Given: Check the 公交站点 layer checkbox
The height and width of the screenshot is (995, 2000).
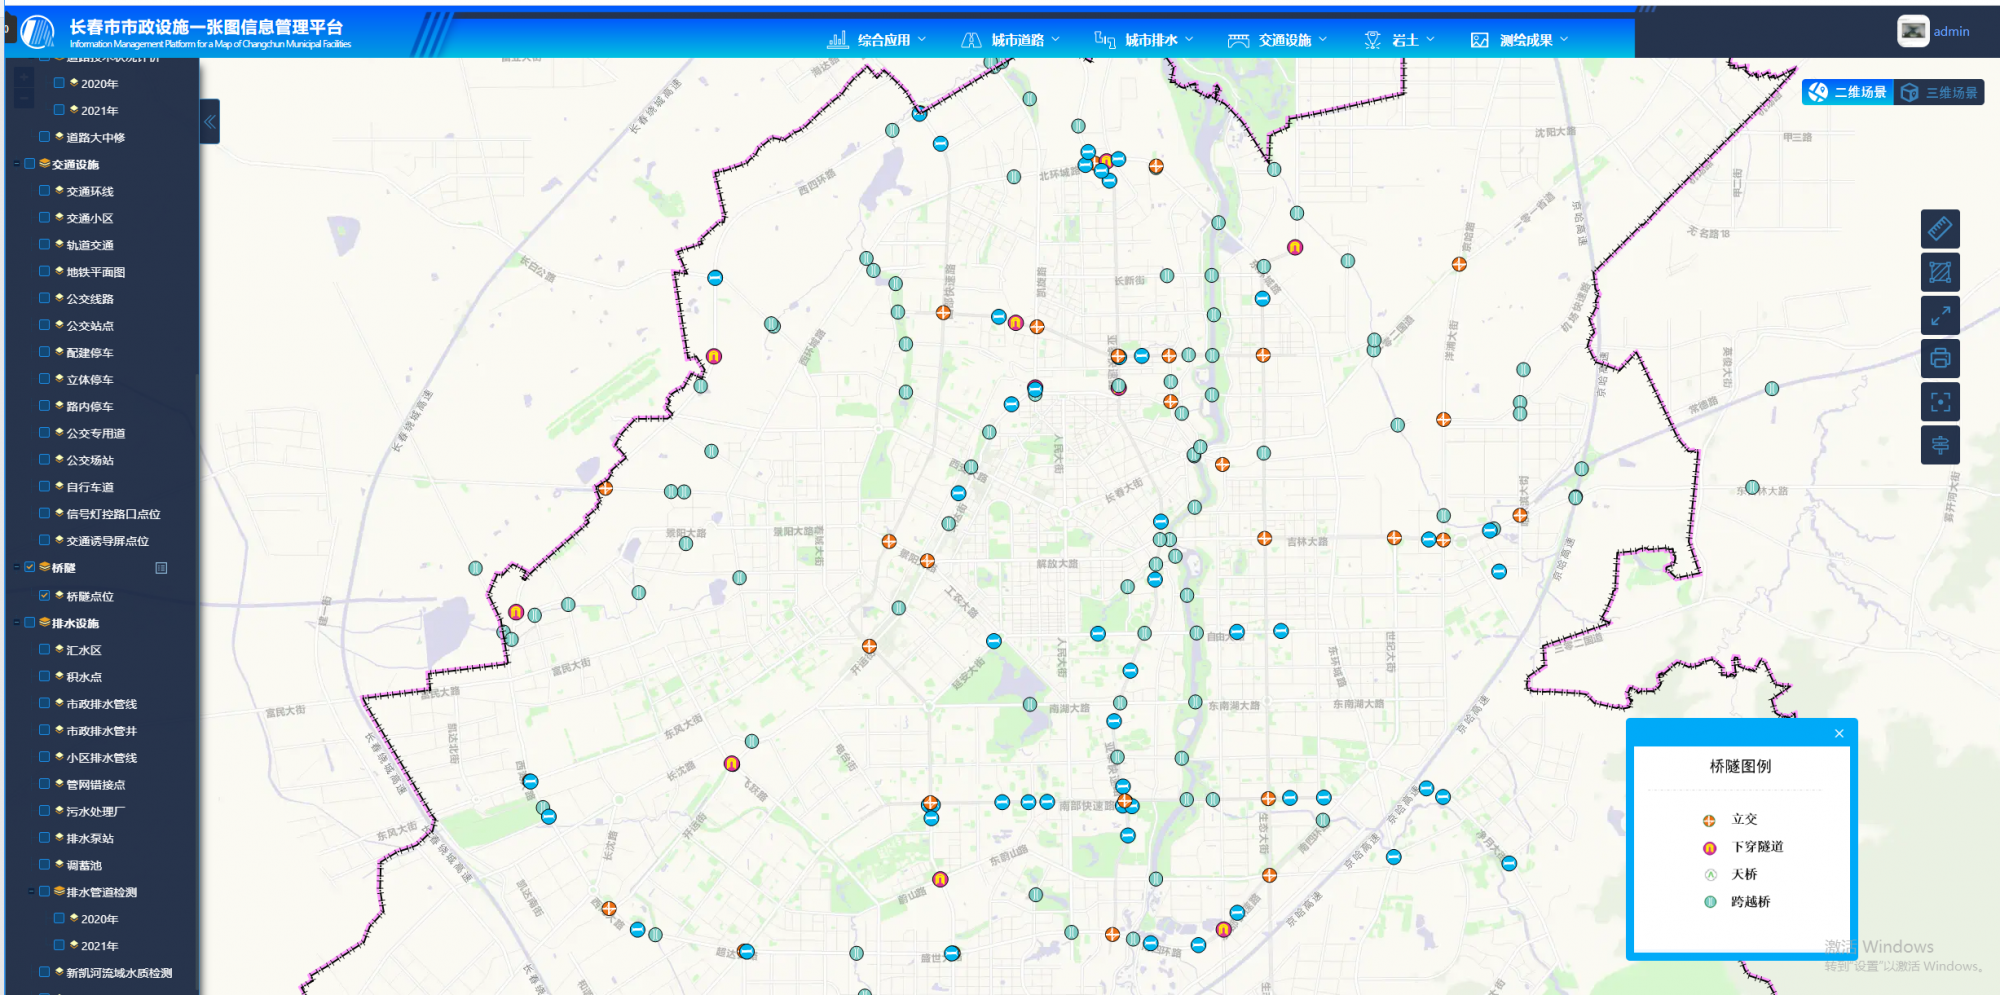Looking at the screenshot, I should click(x=44, y=326).
